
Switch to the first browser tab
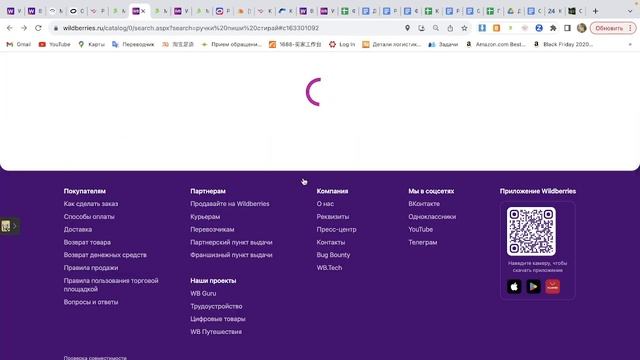point(13,11)
